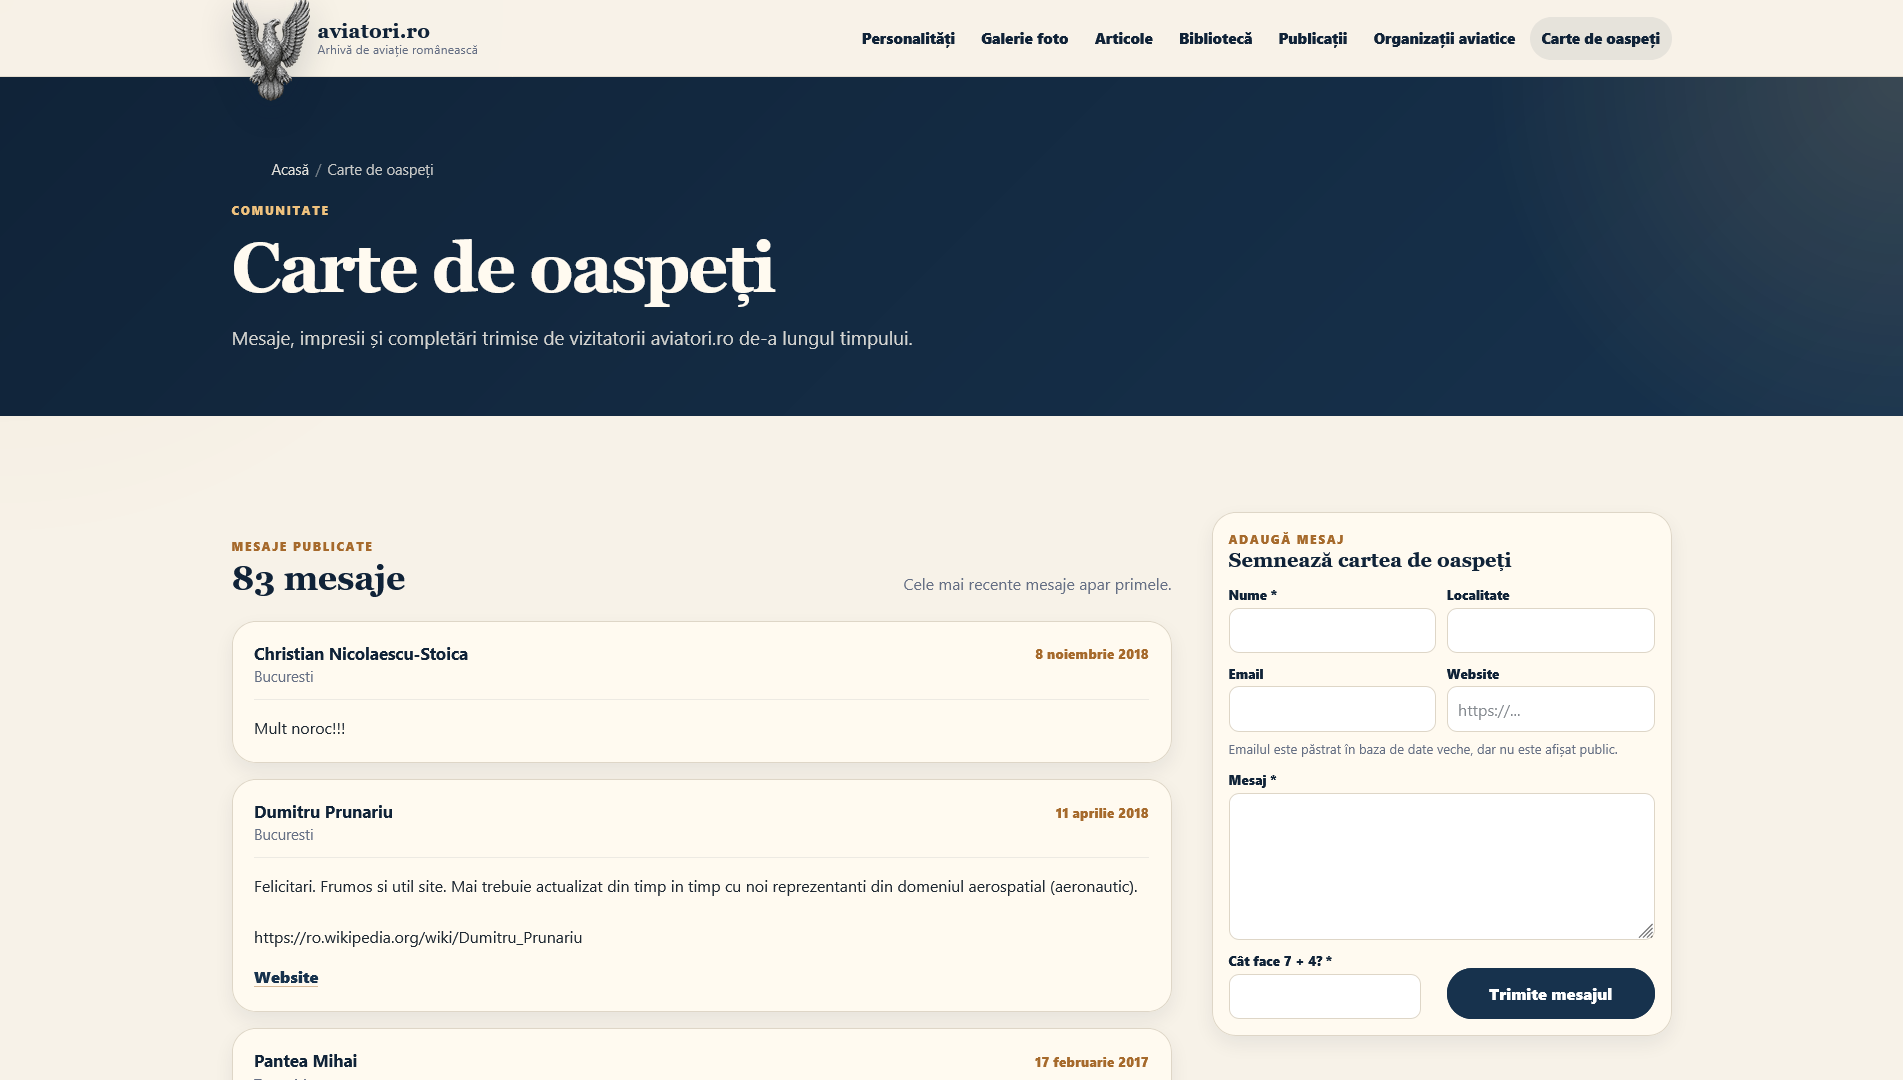Click the 83 mesaje heading
Viewport: 1903px width, 1080px height.
click(x=318, y=578)
